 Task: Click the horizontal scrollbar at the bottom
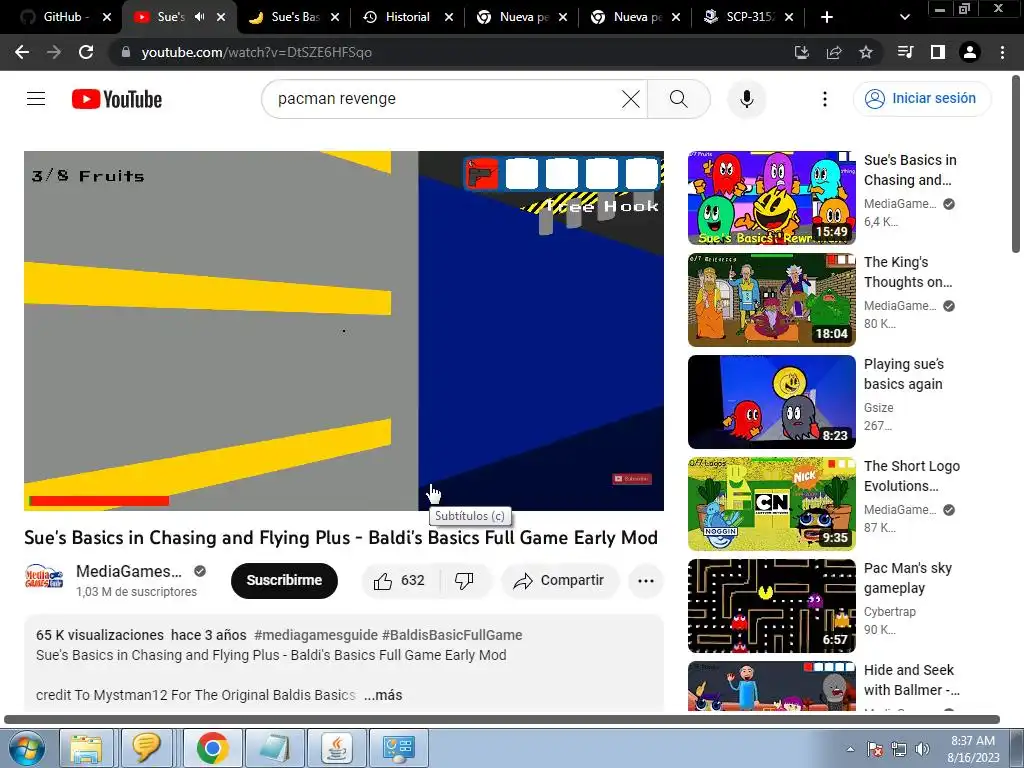[x=502, y=719]
